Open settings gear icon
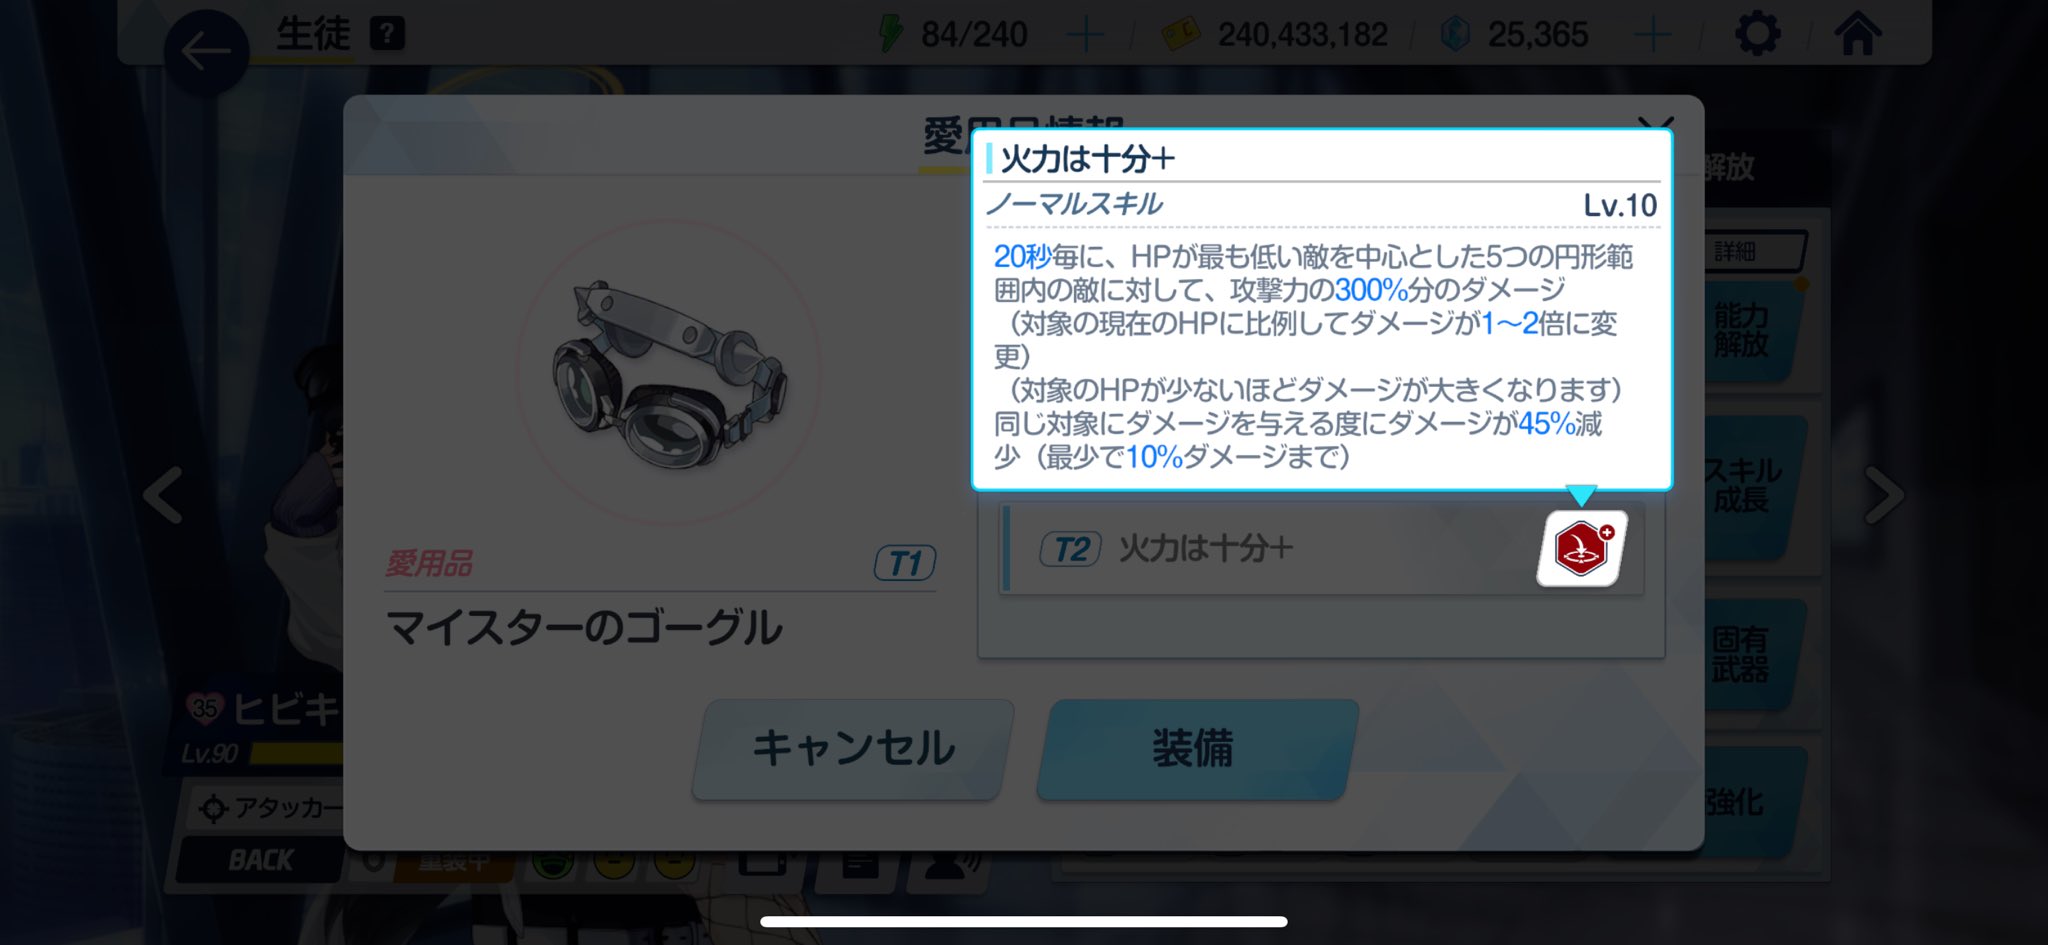The height and width of the screenshot is (945, 2048). point(1757,34)
